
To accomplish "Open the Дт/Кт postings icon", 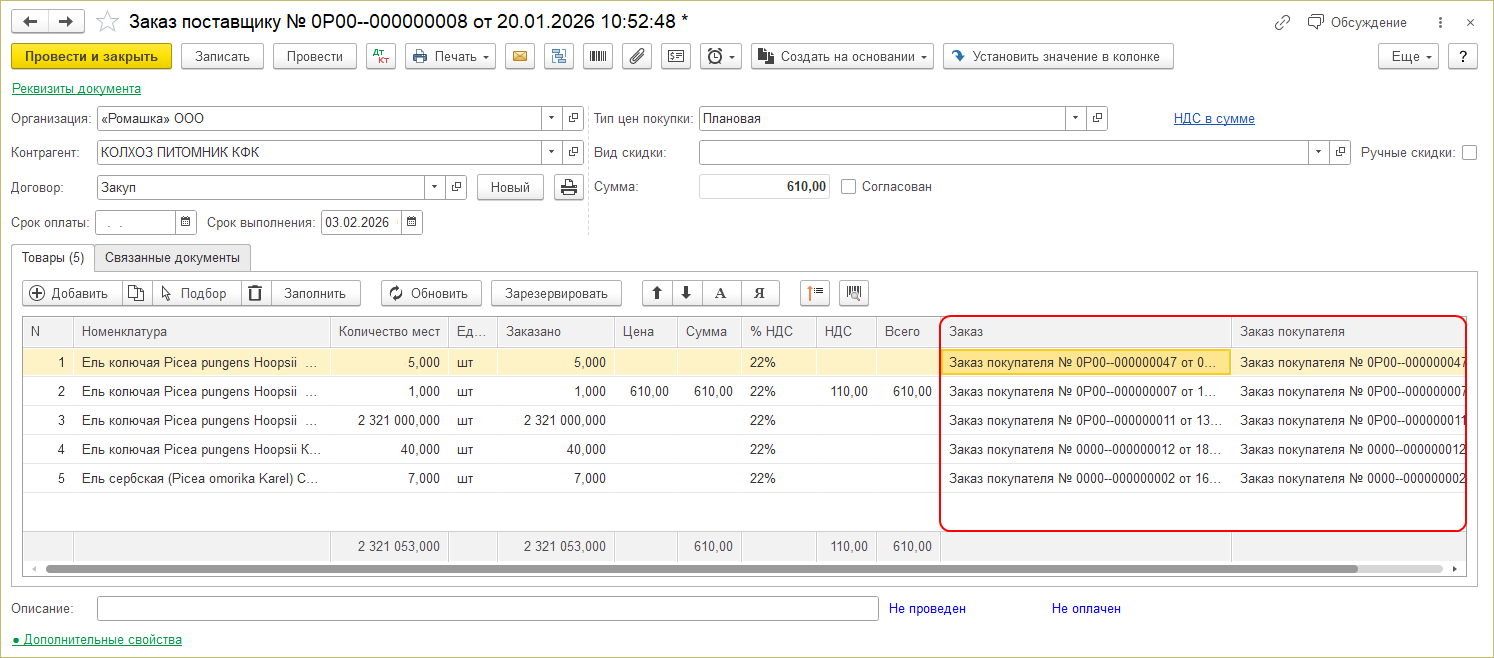I will pyautogui.click(x=381, y=57).
